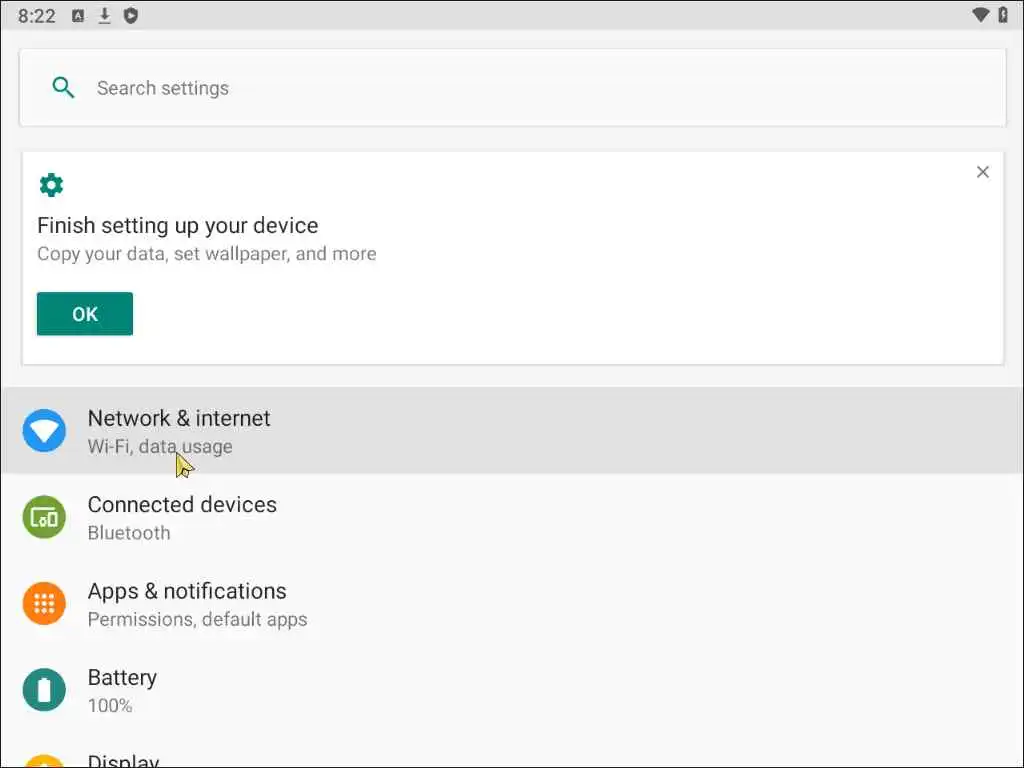Image resolution: width=1024 pixels, height=768 pixels.
Task: Tap the teal Battery settings icon
Action: click(44, 690)
